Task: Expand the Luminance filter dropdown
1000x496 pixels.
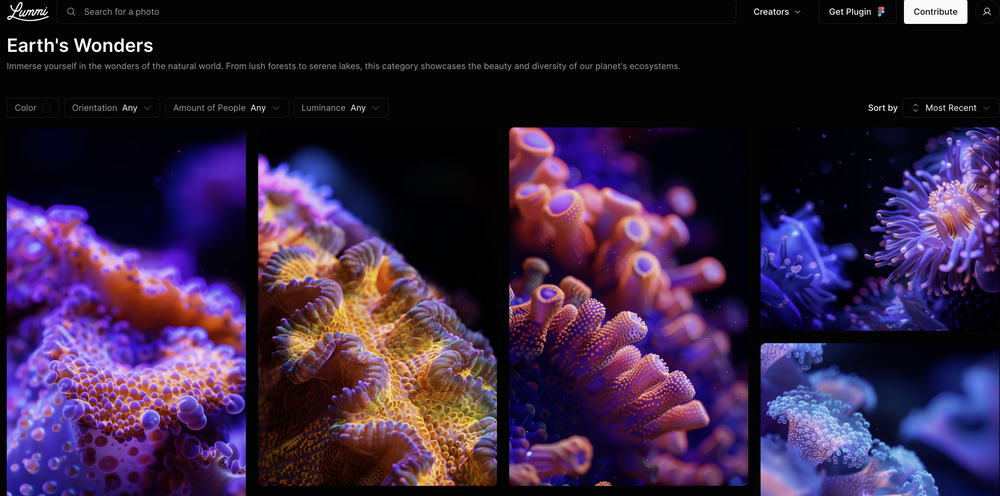Action: tap(341, 108)
